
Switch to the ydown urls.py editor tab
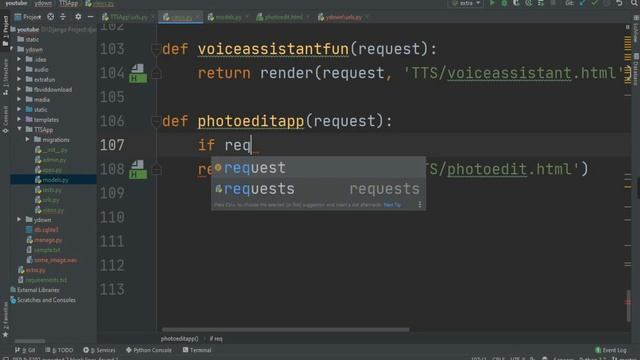click(x=343, y=17)
